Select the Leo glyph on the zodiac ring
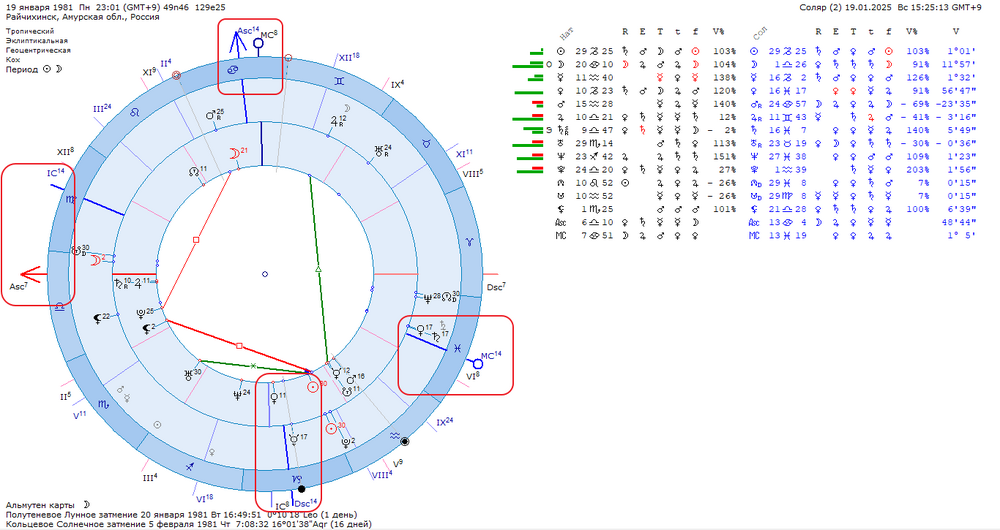1000x530 pixels. point(135,112)
